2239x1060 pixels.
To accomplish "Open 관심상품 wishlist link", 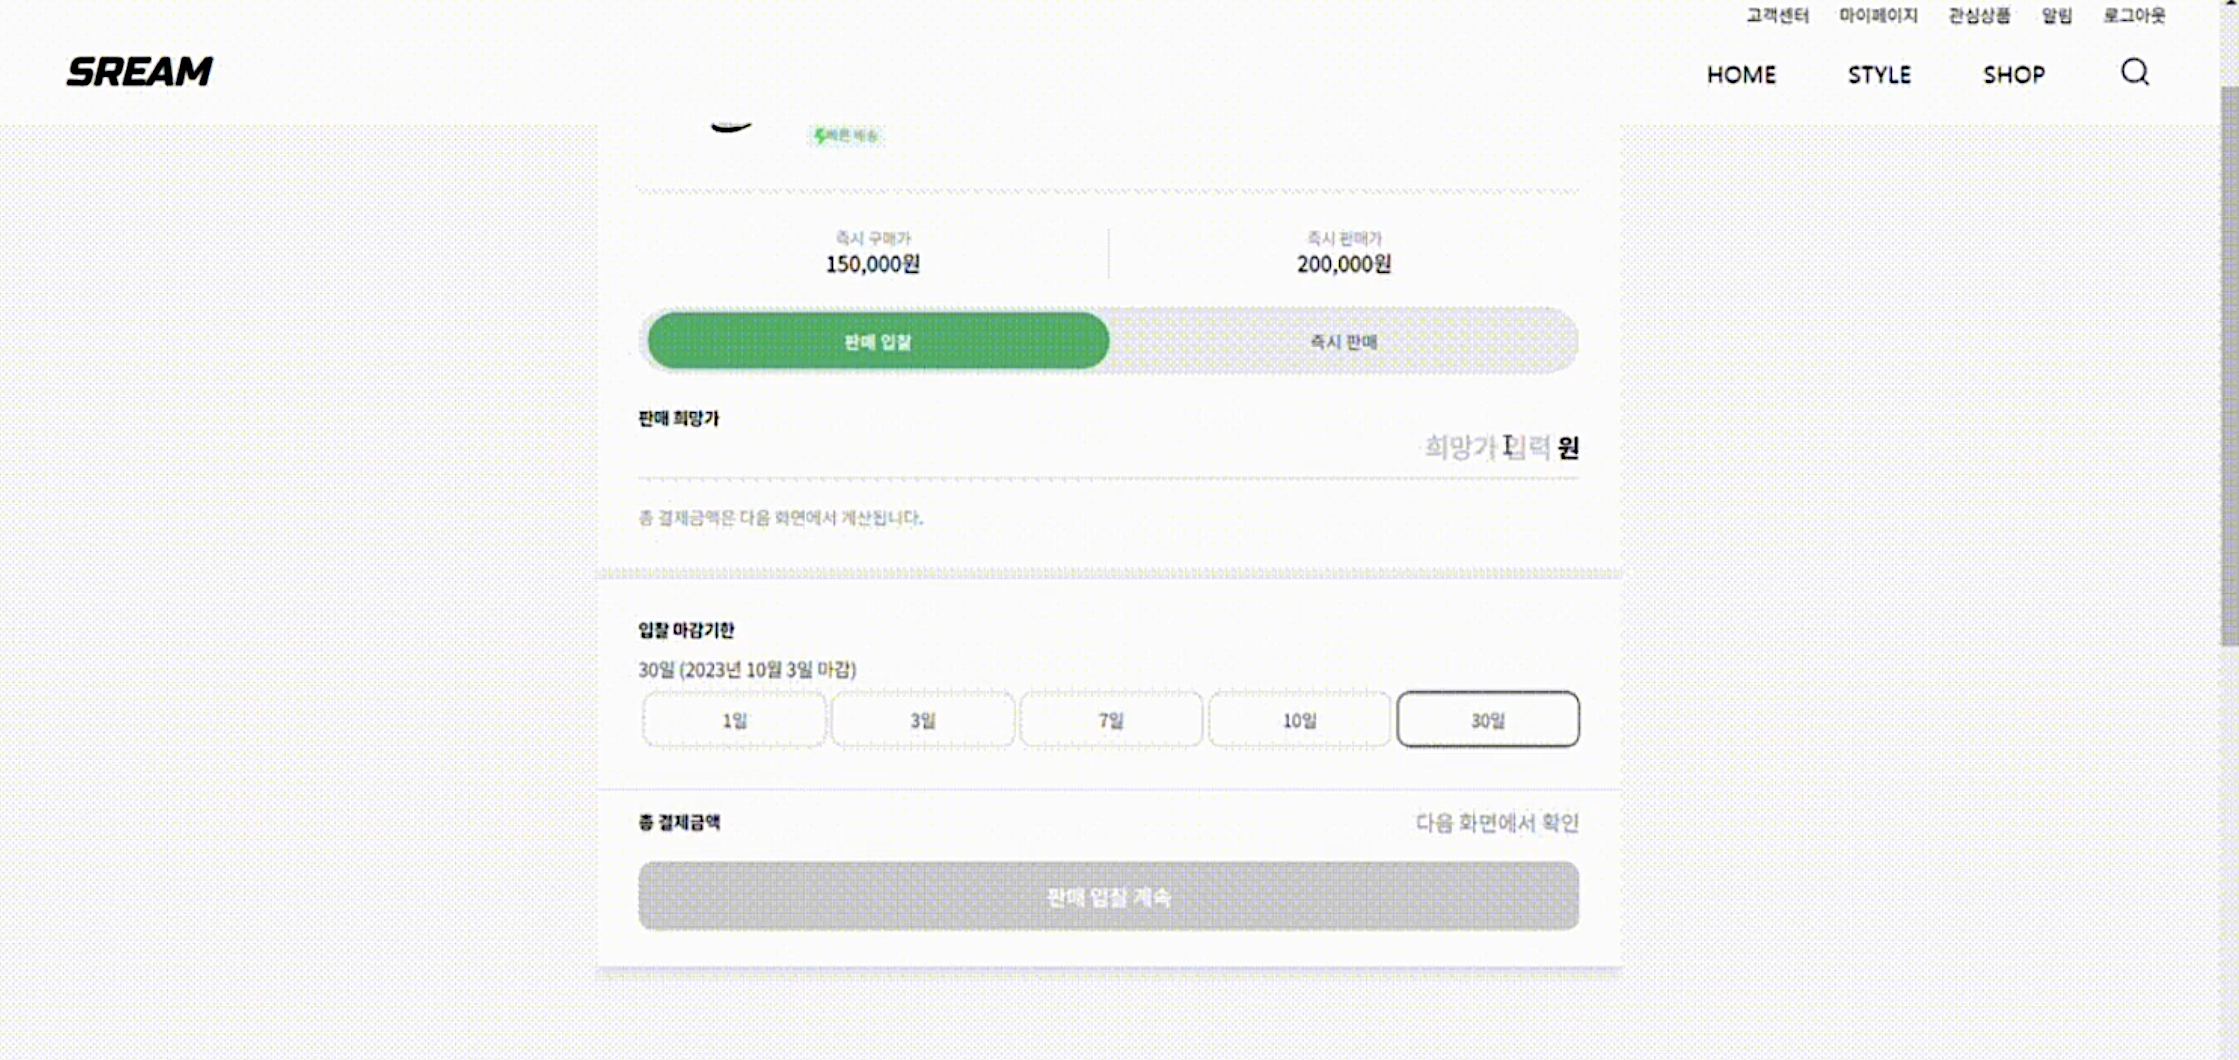I will click(x=1979, y=16).
